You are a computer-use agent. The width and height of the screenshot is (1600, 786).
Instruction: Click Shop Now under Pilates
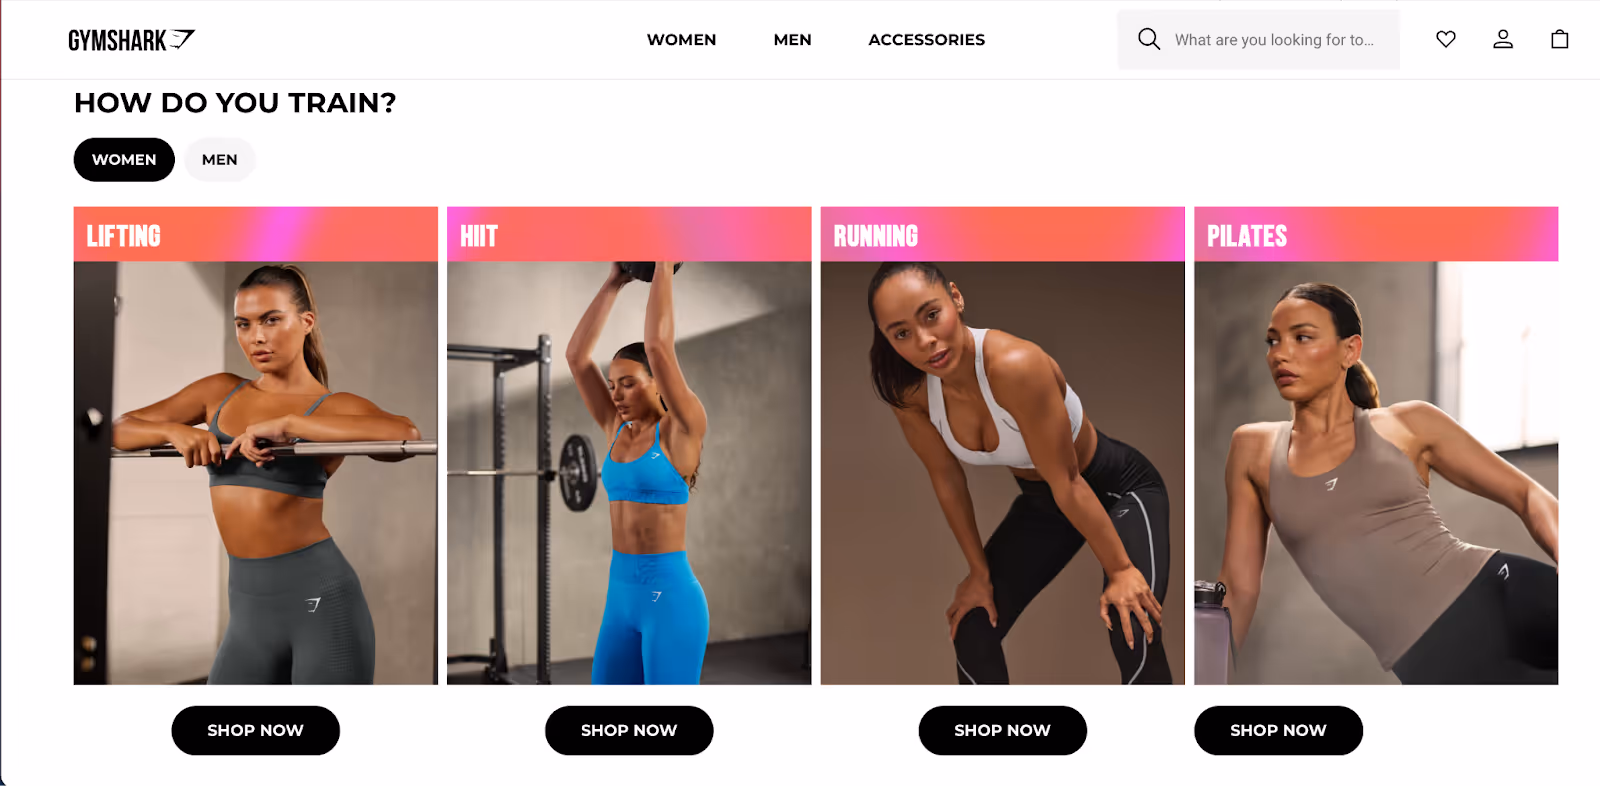pos(1278,731)
